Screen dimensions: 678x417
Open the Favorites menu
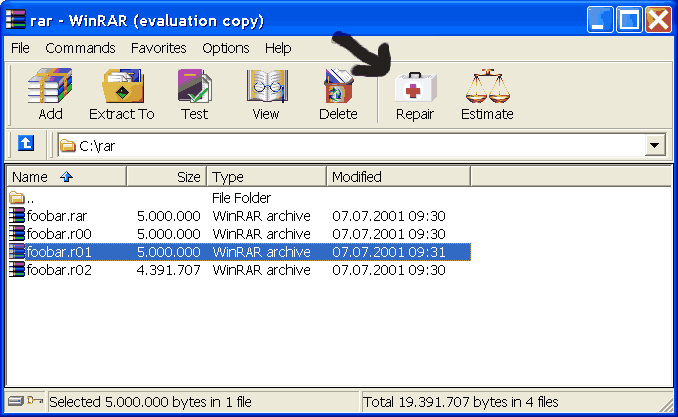(x=159, y=48)
